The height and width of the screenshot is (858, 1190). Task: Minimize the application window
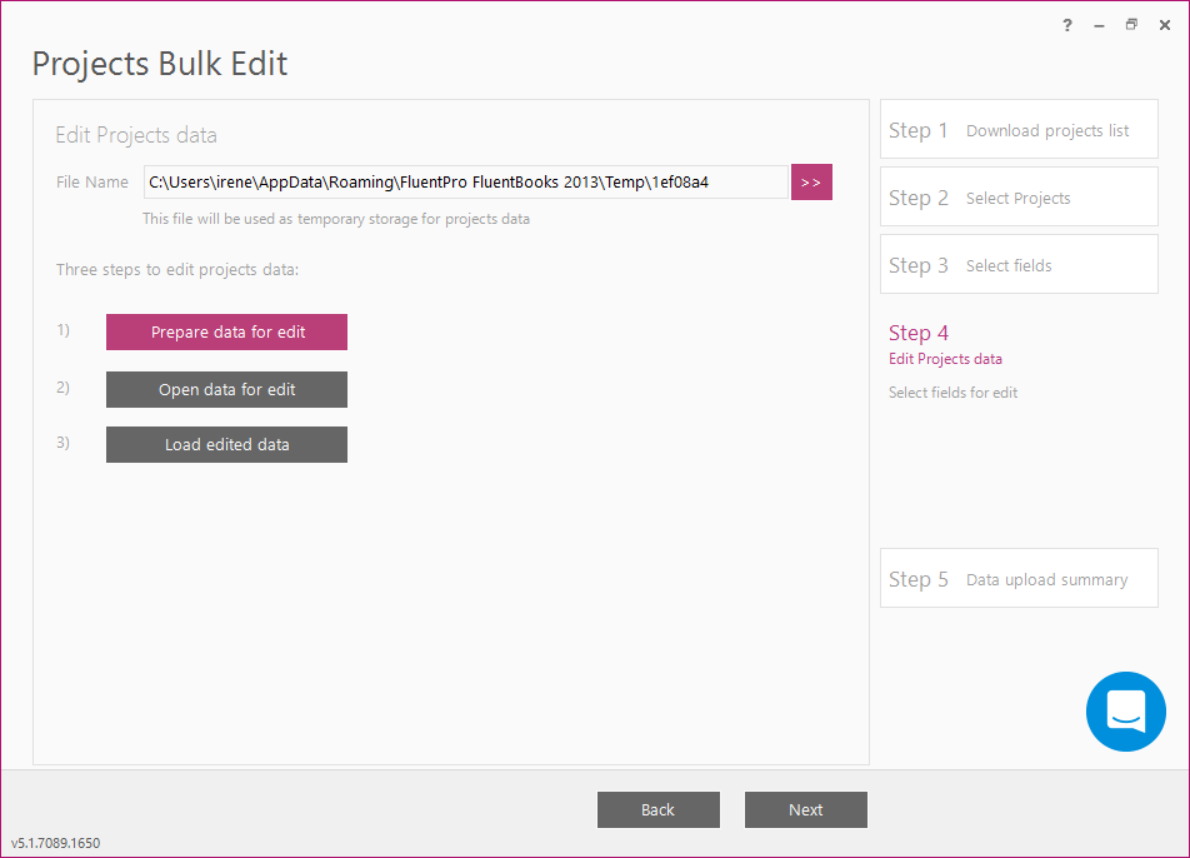(x=1099, y=25)
